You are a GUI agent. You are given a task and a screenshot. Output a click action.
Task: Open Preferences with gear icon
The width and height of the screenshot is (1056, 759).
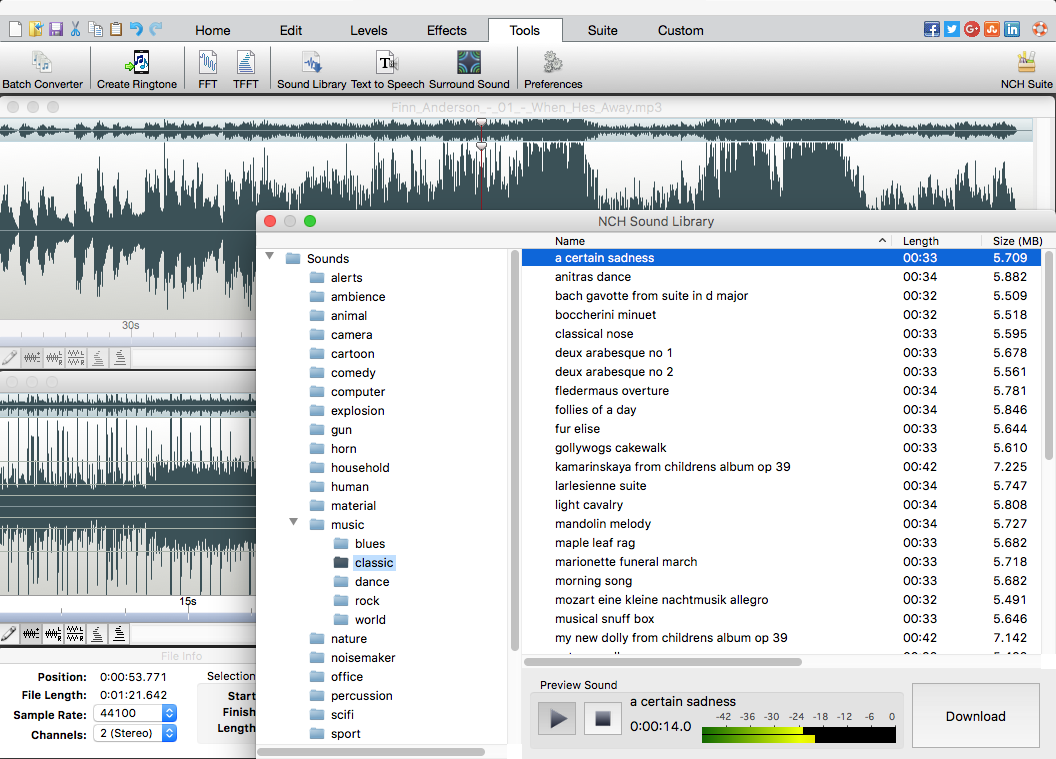click(553, 69)
